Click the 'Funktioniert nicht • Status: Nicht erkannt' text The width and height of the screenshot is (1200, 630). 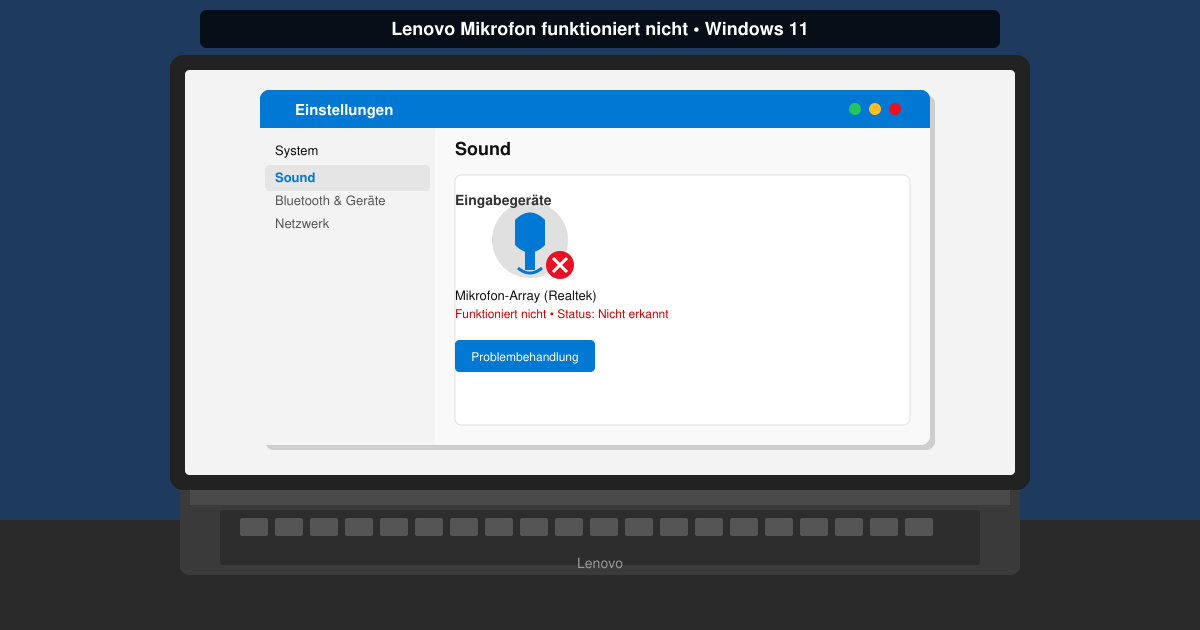tap(561, 314)
